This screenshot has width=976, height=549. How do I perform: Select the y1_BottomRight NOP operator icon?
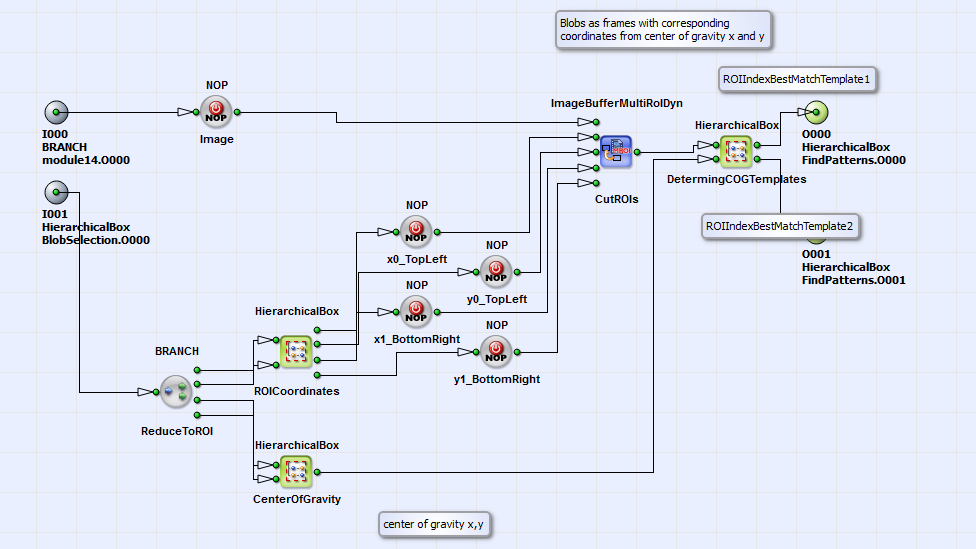click(x=496, y=352)
